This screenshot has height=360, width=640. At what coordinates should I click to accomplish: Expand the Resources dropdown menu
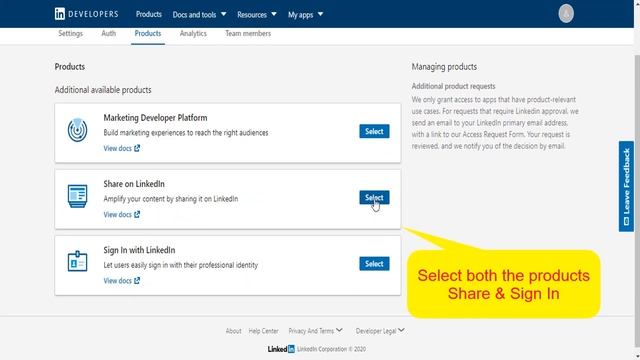(x=257, y=15)
